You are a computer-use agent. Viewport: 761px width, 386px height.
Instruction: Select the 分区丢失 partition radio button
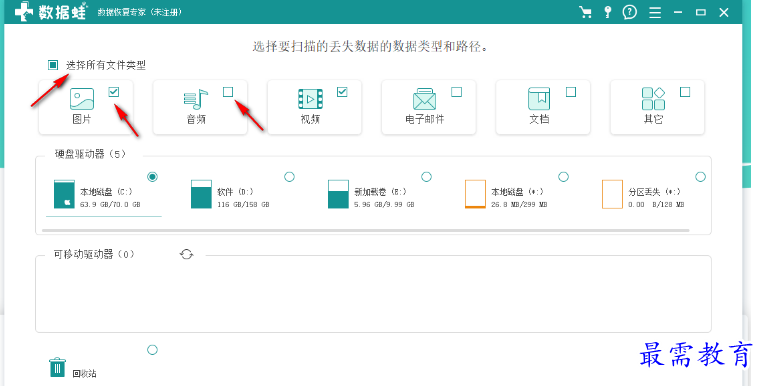pyautogui.click(x=700, y=177)
